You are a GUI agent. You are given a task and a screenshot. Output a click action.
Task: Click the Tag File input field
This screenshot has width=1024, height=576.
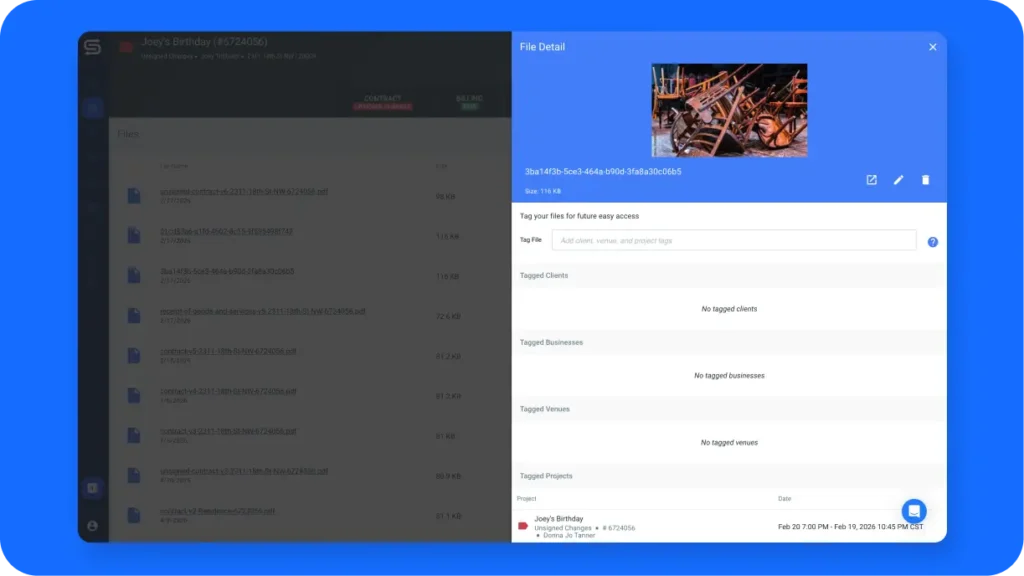[x=733, y=240]
